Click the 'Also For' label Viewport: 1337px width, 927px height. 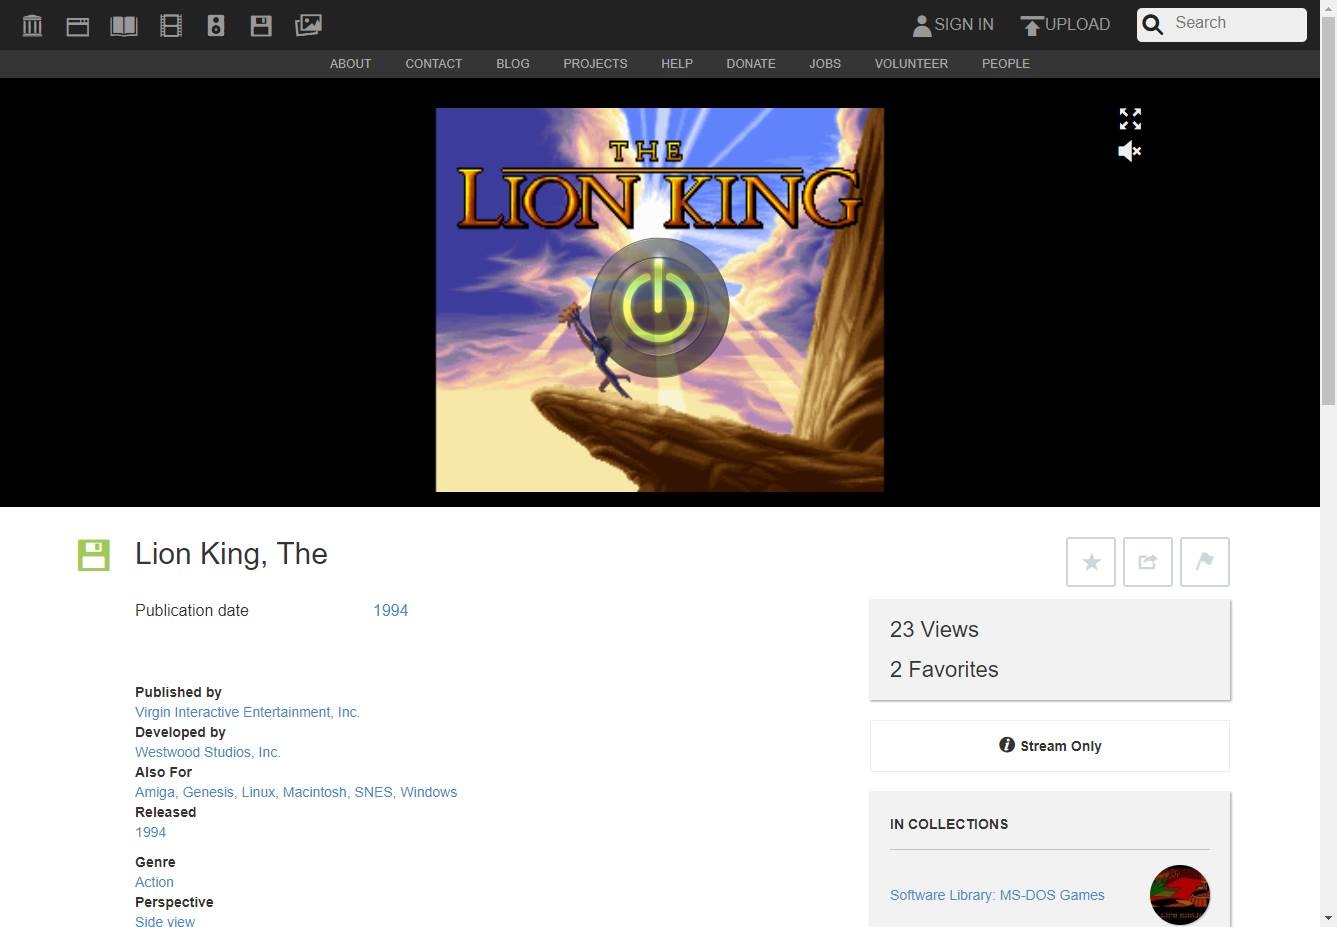click(163, 772)
